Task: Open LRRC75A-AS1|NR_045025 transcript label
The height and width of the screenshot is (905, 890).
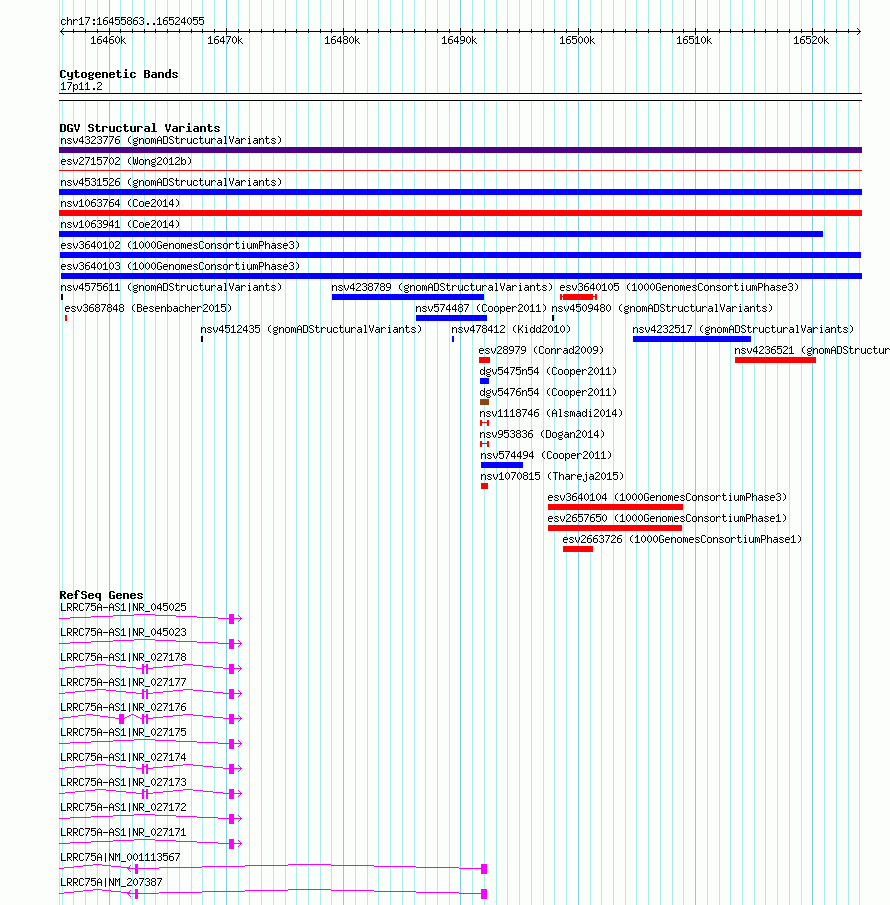Action: click(x=124, y=607)
